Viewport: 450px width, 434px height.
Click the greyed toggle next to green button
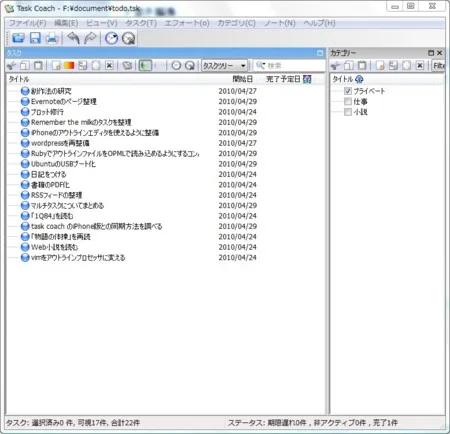159,65
